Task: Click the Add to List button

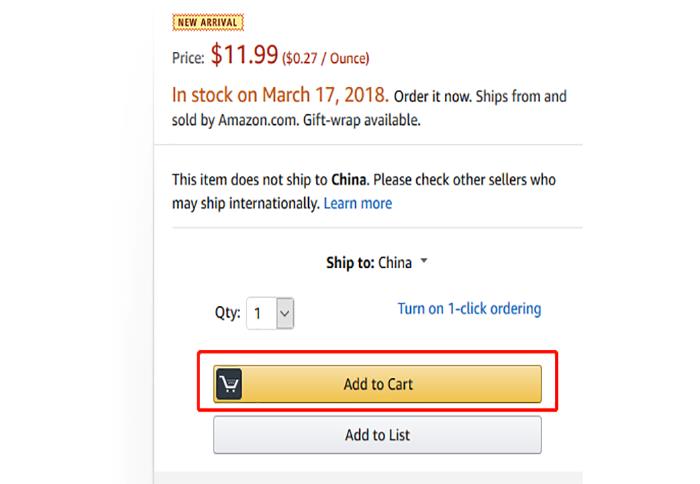Action: pyautogui.click(x=377, y=435)
